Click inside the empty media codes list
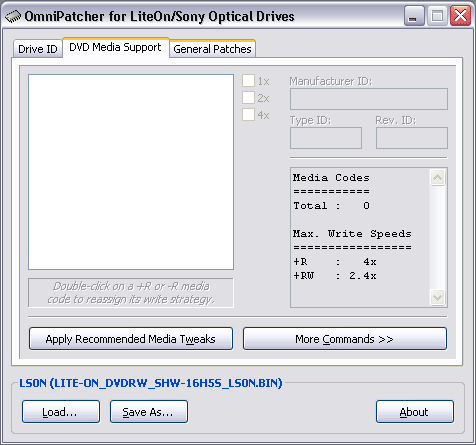 click(131, 172)
